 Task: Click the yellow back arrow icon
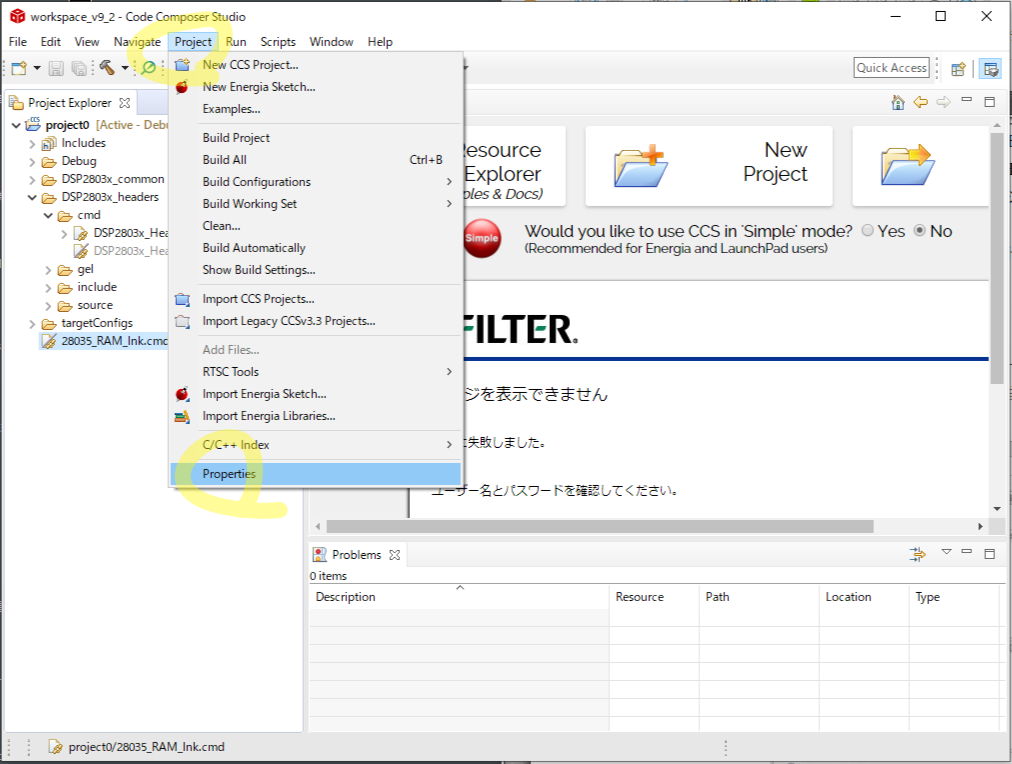pyautogui.click(x=920, y=102)
